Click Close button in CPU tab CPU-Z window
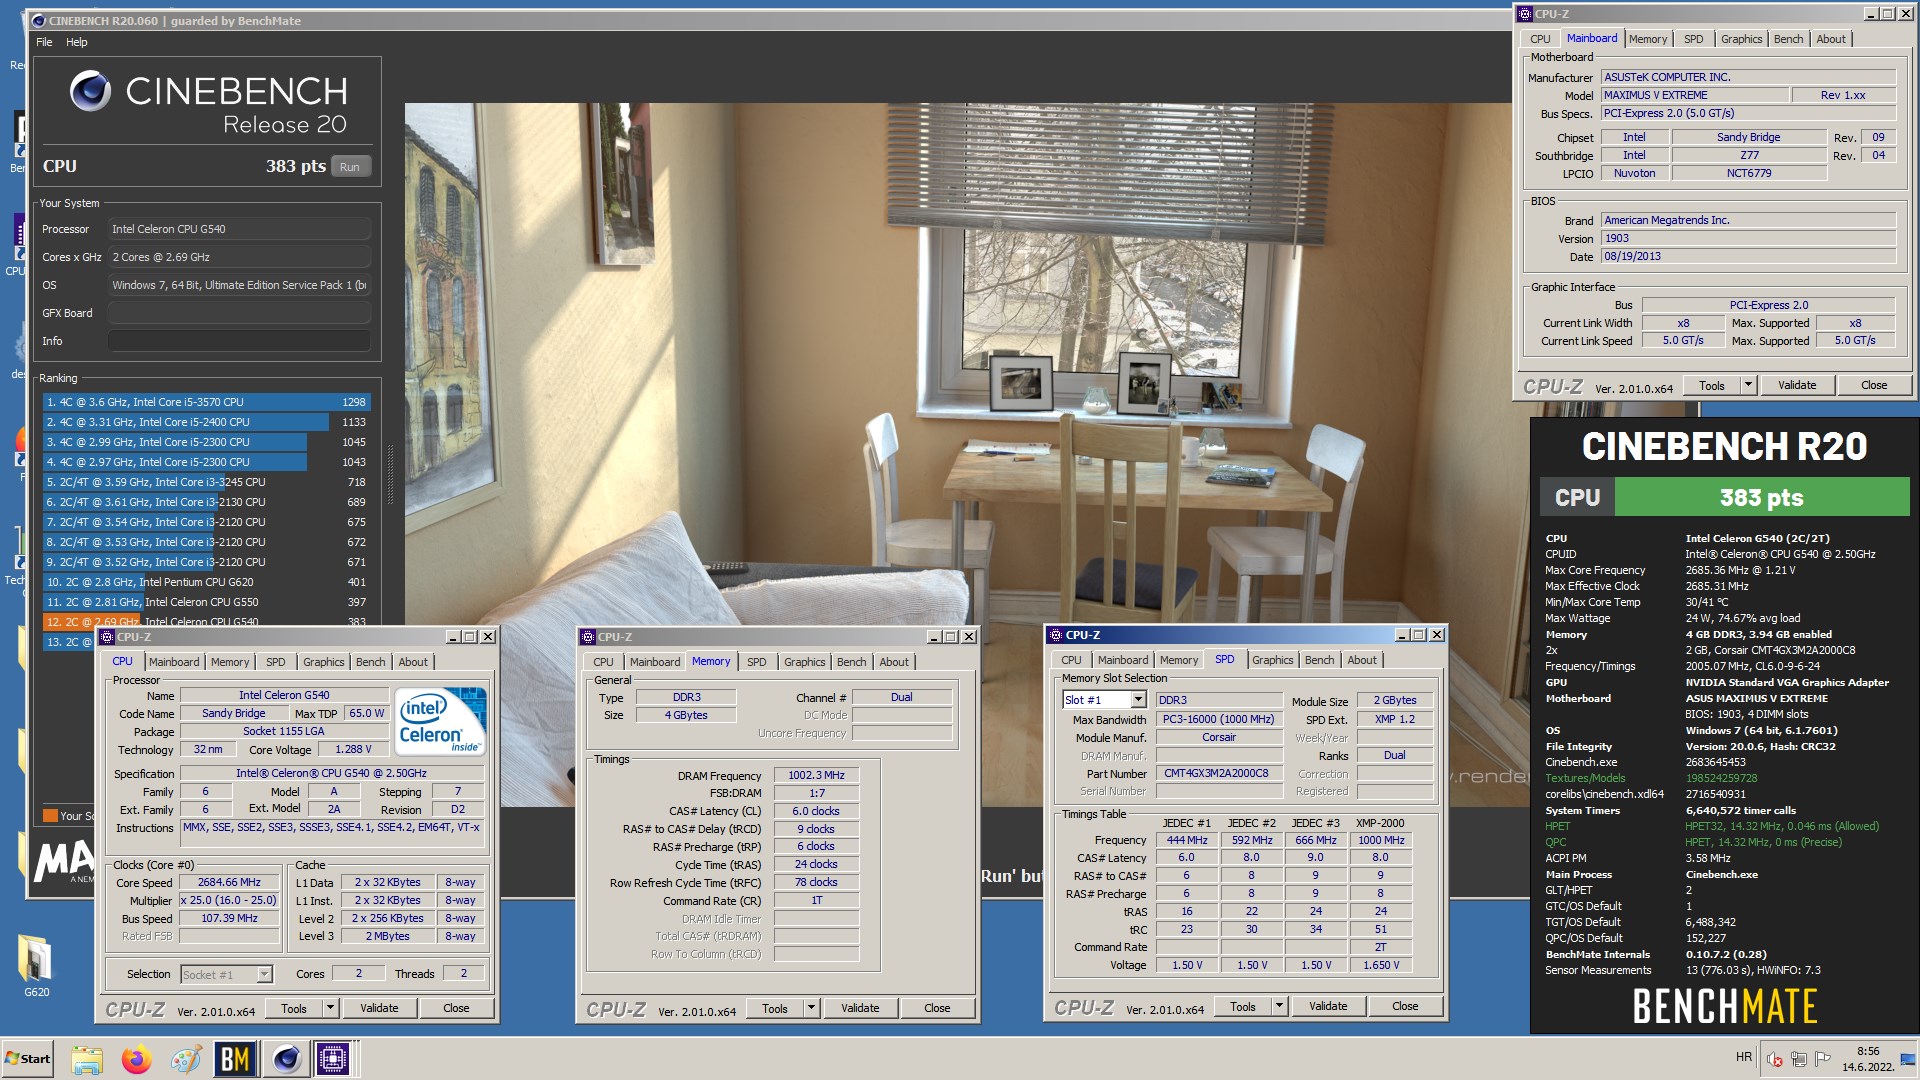1920x1080 pixels. 456,1008
